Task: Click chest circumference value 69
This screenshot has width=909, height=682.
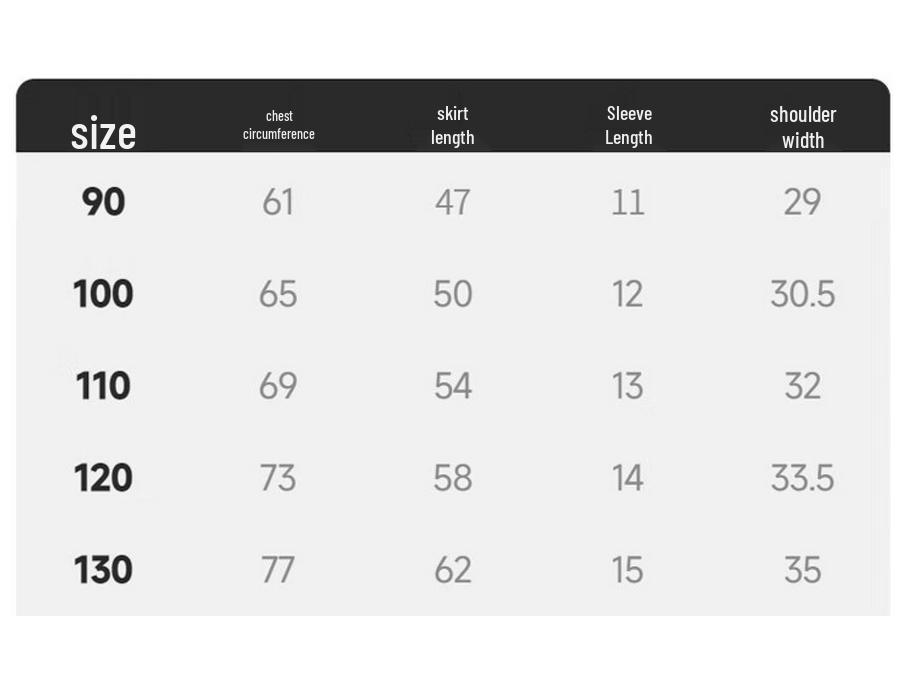Action: pyautogui.click(x=278, y=386)
